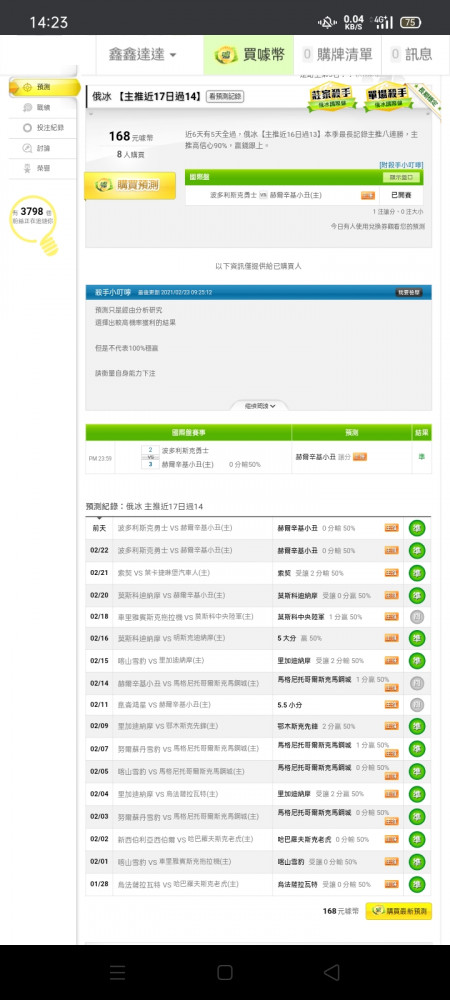Image resolution: width=450 pixels, height=1000 pixels.
Task: Click the 投注紀錄 sidebar icon
Action: coord(27,128)
